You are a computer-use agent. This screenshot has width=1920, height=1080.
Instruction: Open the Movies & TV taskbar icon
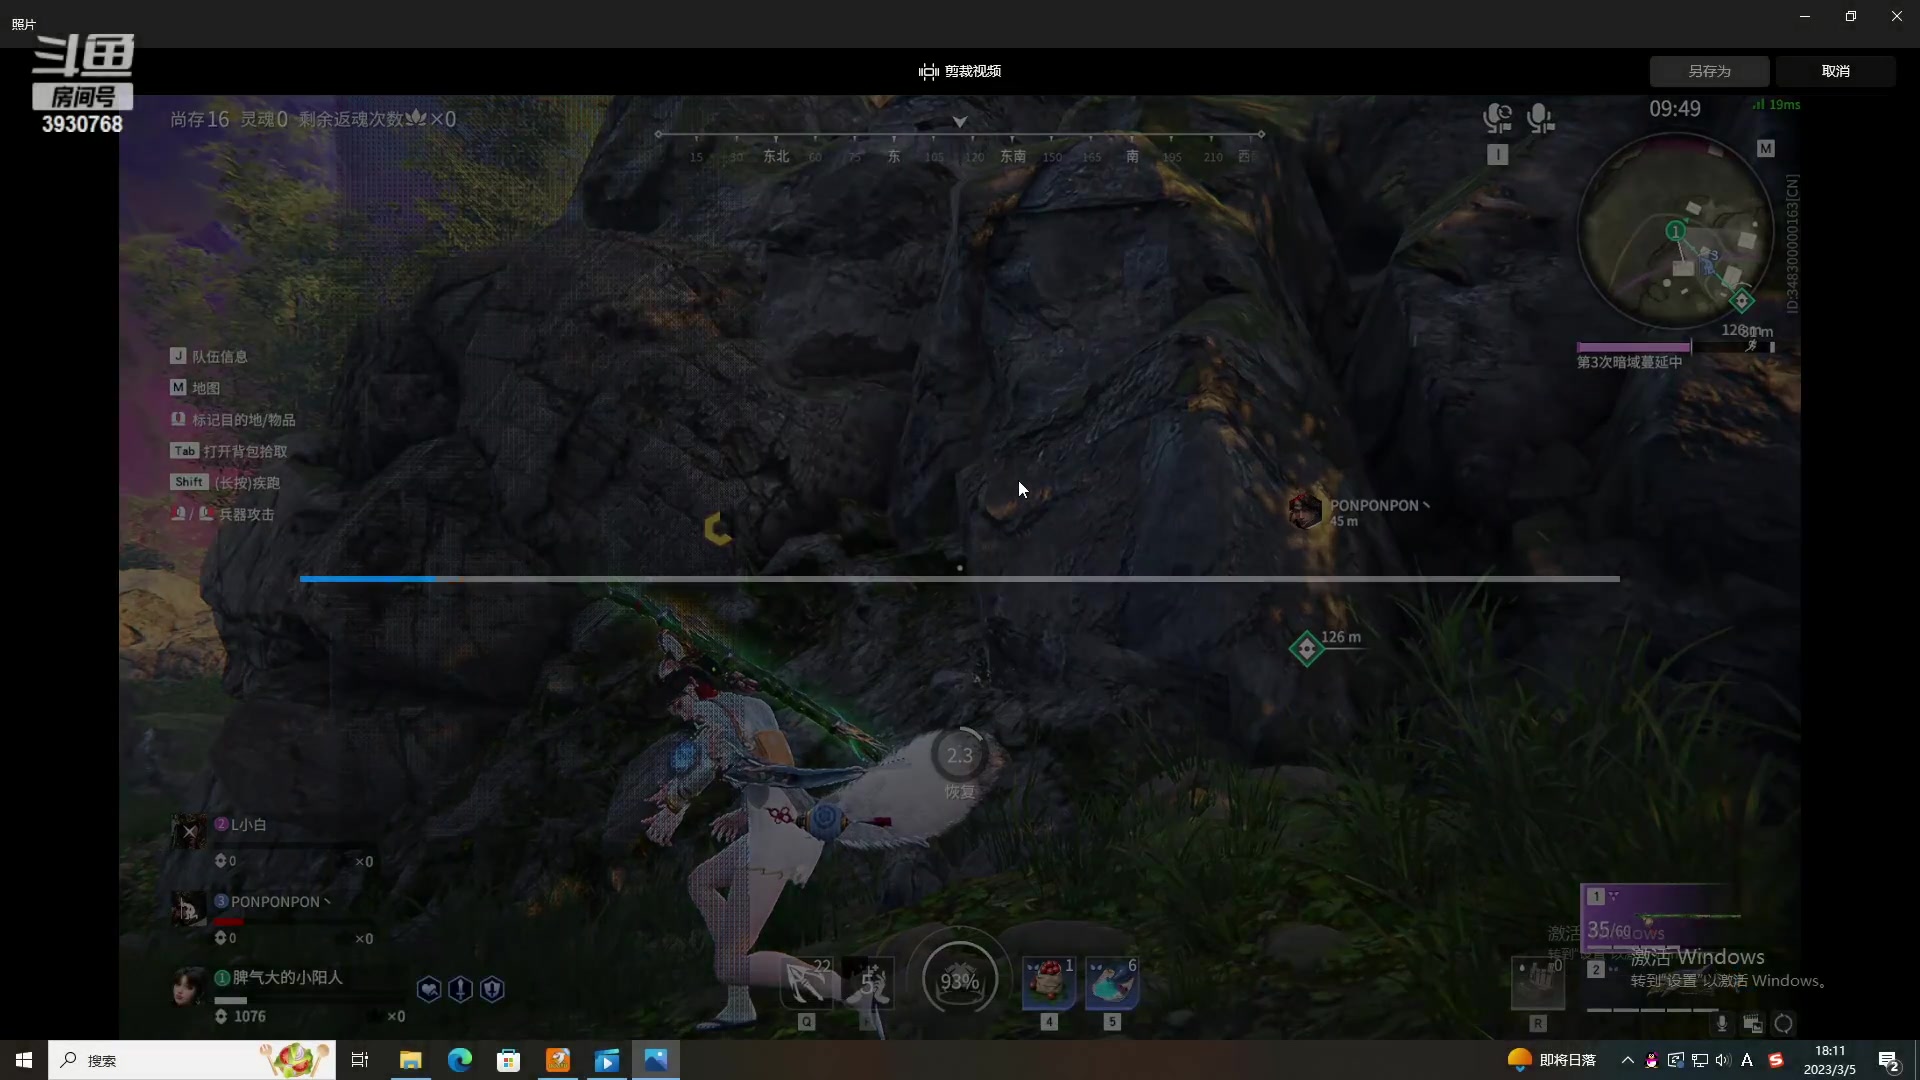pos(606,1060)
